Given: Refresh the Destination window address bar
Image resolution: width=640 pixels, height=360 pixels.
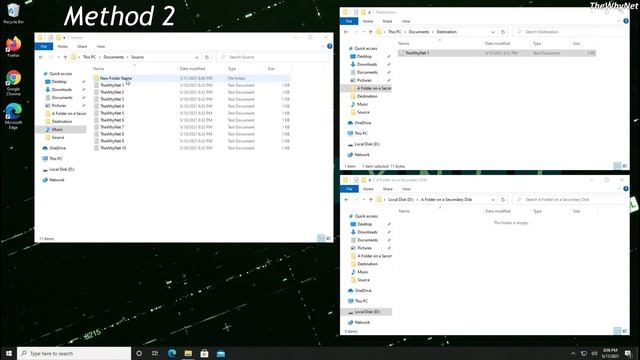Looking at the screenshot, I should click(x=503, y=32).
